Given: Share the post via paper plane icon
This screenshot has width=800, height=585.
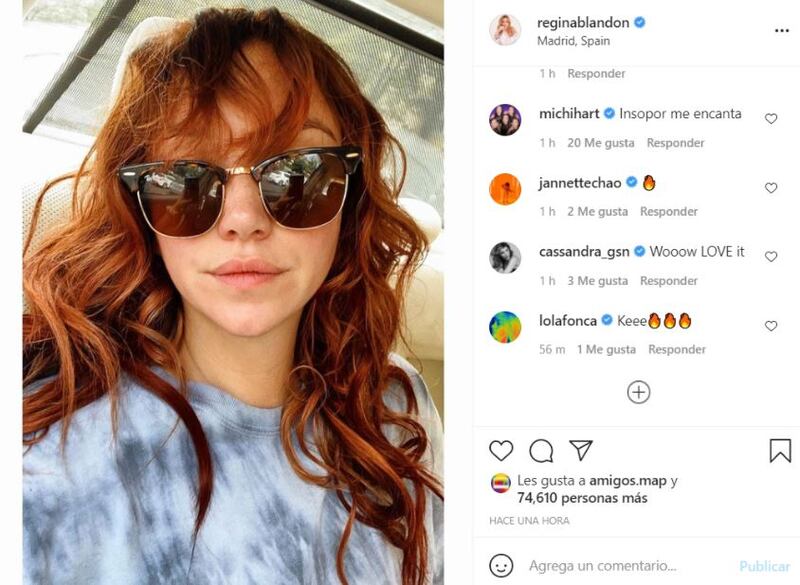Looking at the screenshot, I should click(581, 450).
